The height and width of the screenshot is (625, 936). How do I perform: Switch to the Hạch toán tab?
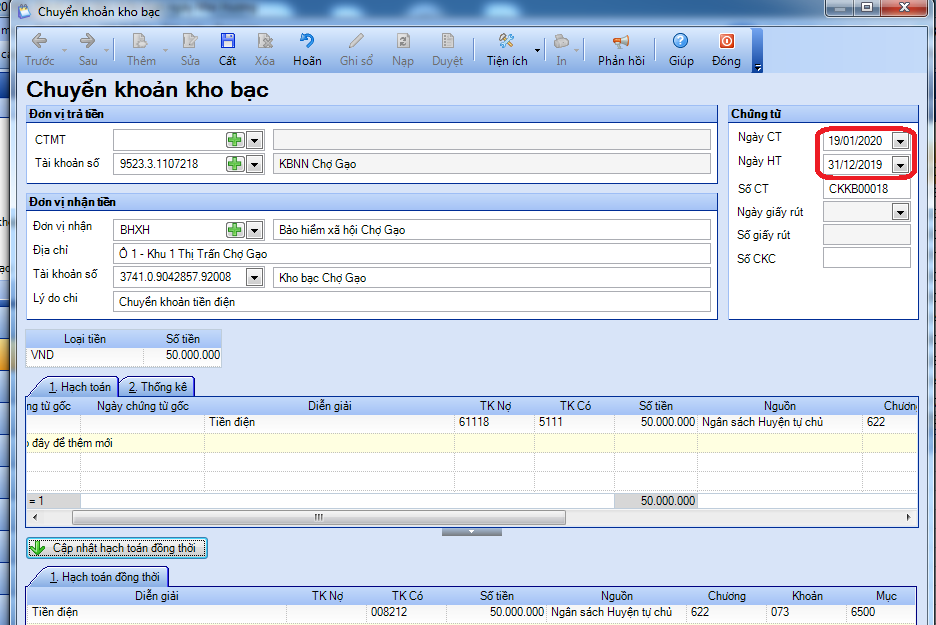pos(79,387)
